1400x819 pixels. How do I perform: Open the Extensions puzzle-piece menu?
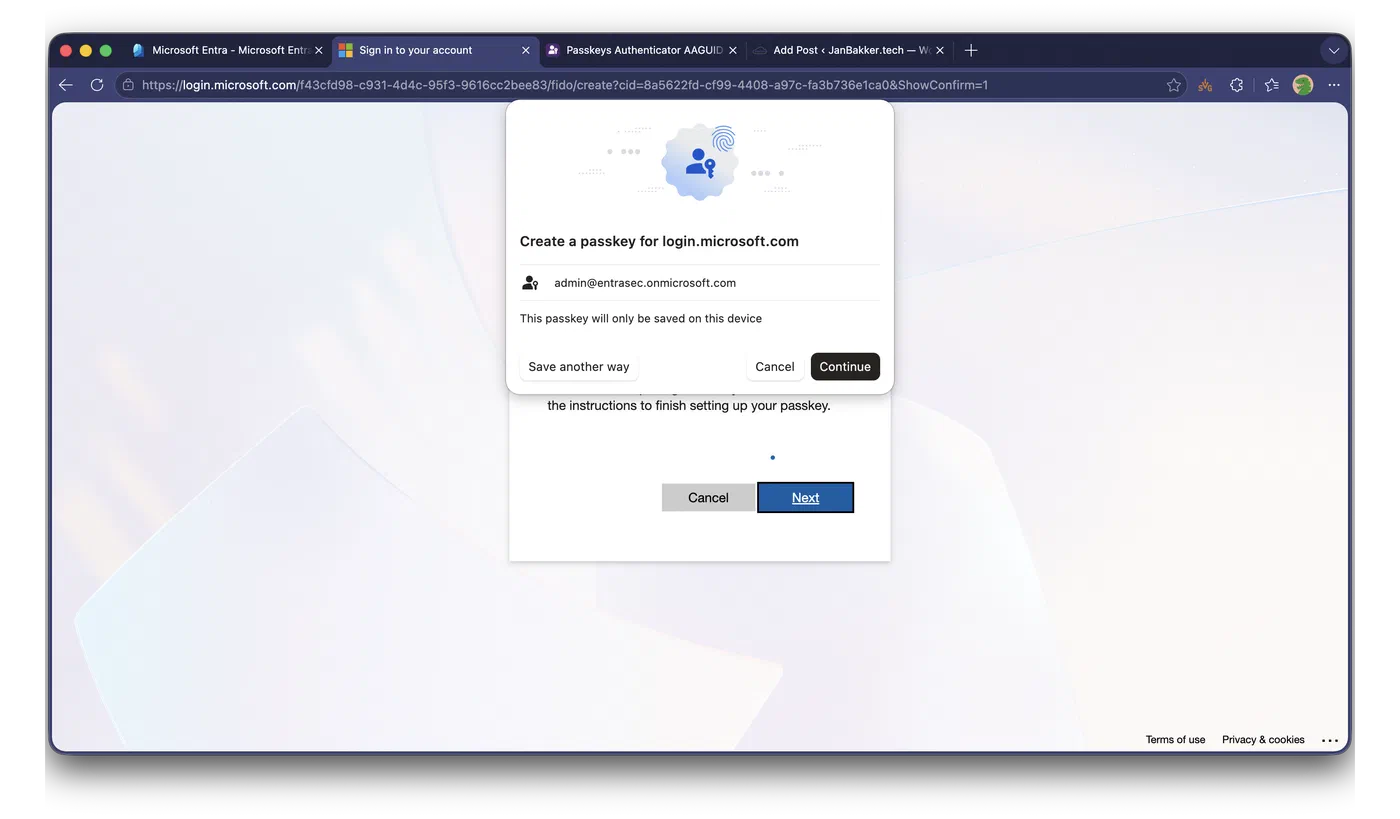pos(1237,85)
